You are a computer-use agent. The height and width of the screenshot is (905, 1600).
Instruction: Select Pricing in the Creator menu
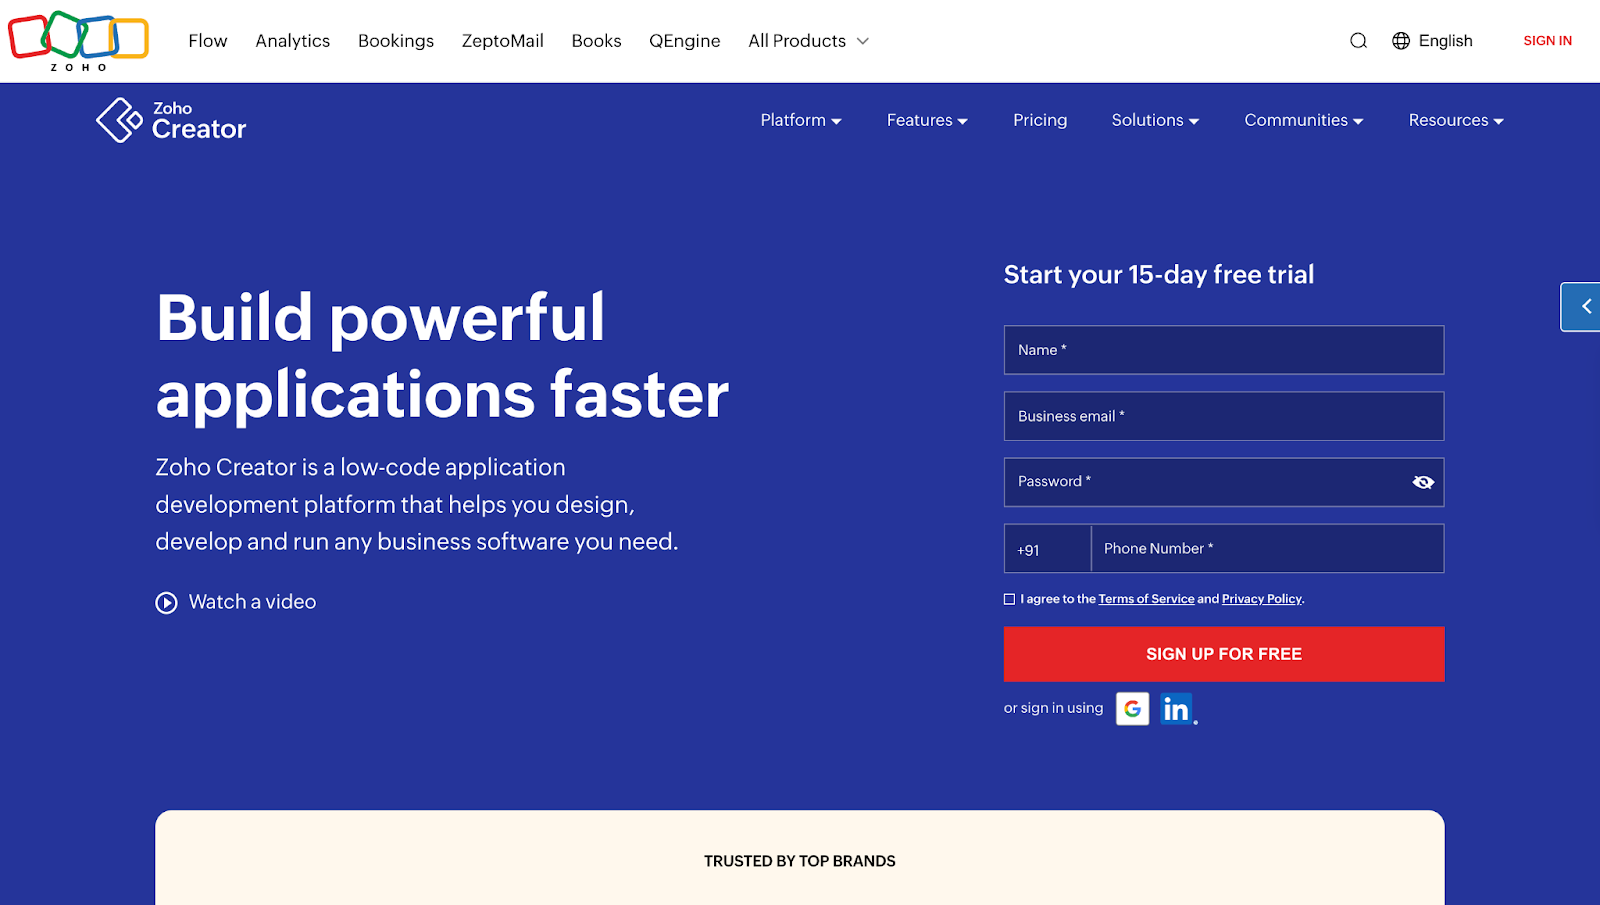tap(1039, 120)
